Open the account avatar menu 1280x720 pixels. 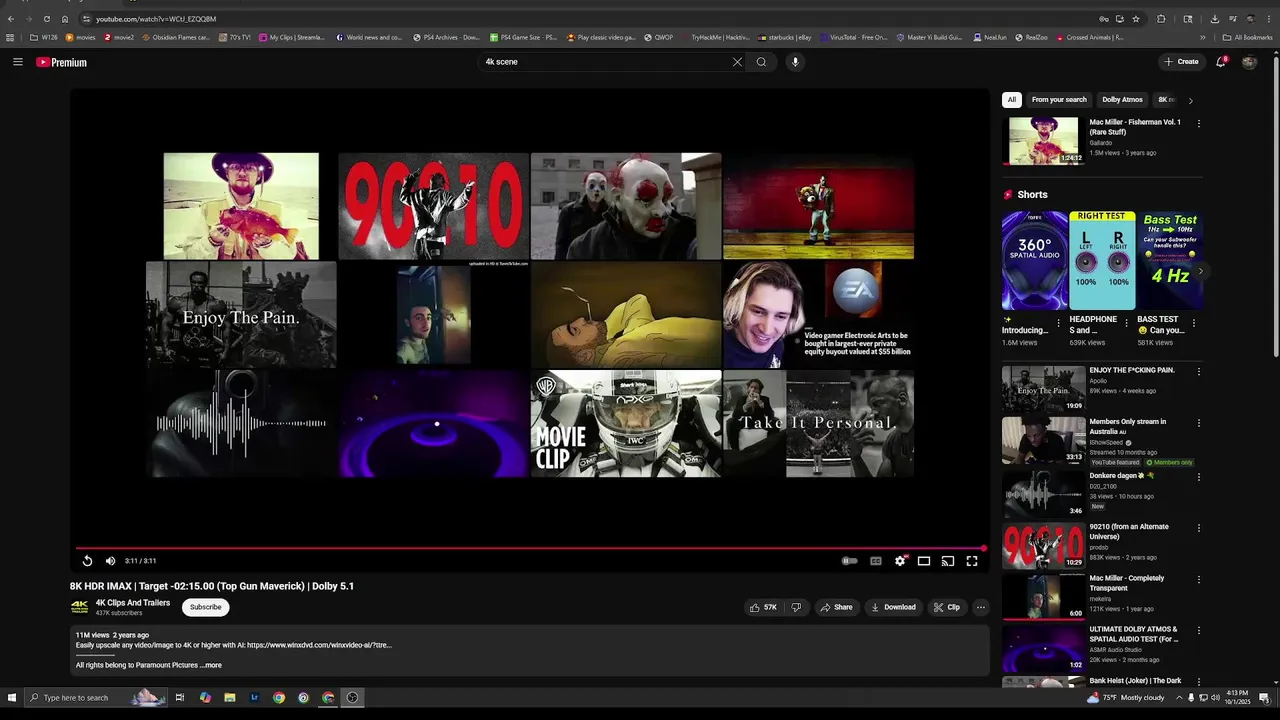1249,62
